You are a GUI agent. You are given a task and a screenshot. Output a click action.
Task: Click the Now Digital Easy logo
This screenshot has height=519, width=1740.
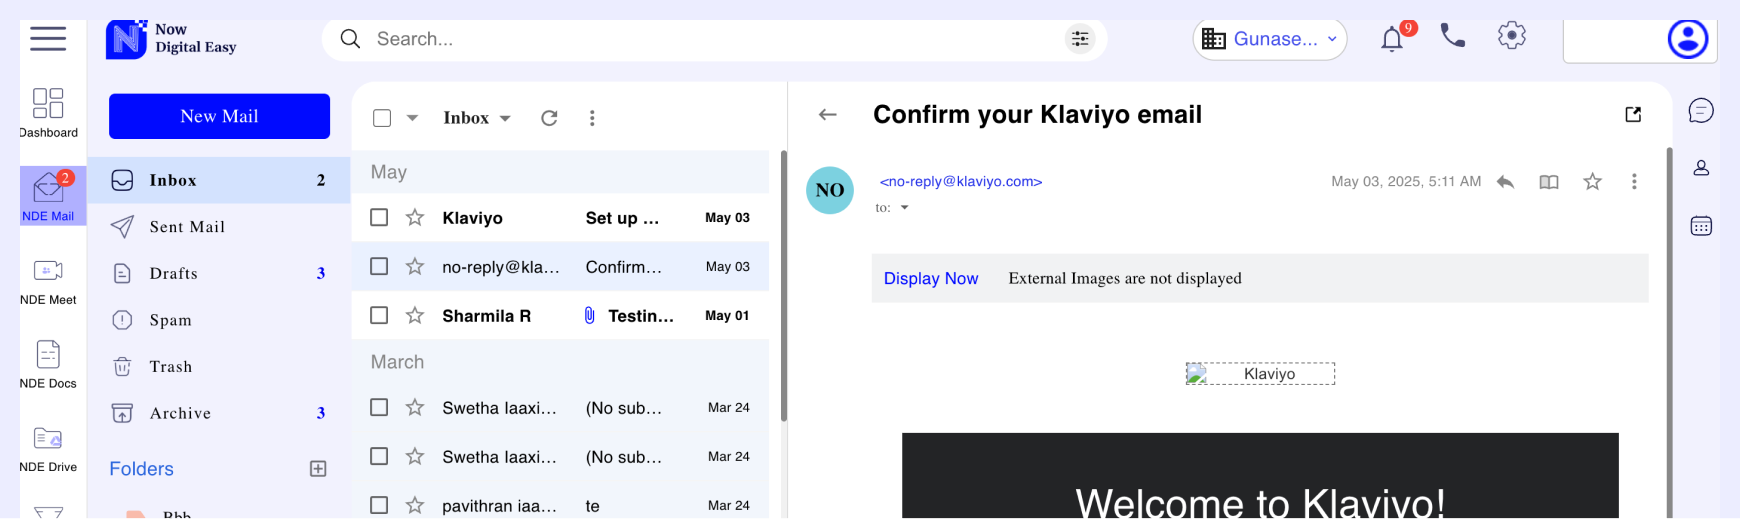pyautogui.click(x=171, y=39)
